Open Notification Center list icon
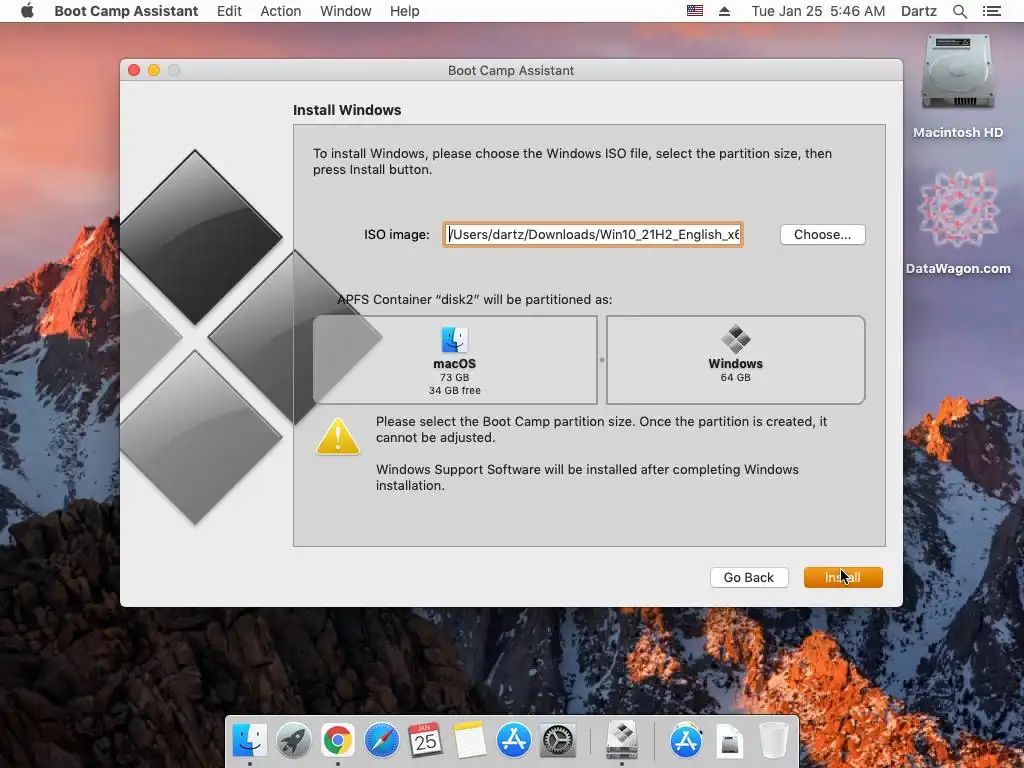This screenshot has width=1024, height=768. [991, 11]
